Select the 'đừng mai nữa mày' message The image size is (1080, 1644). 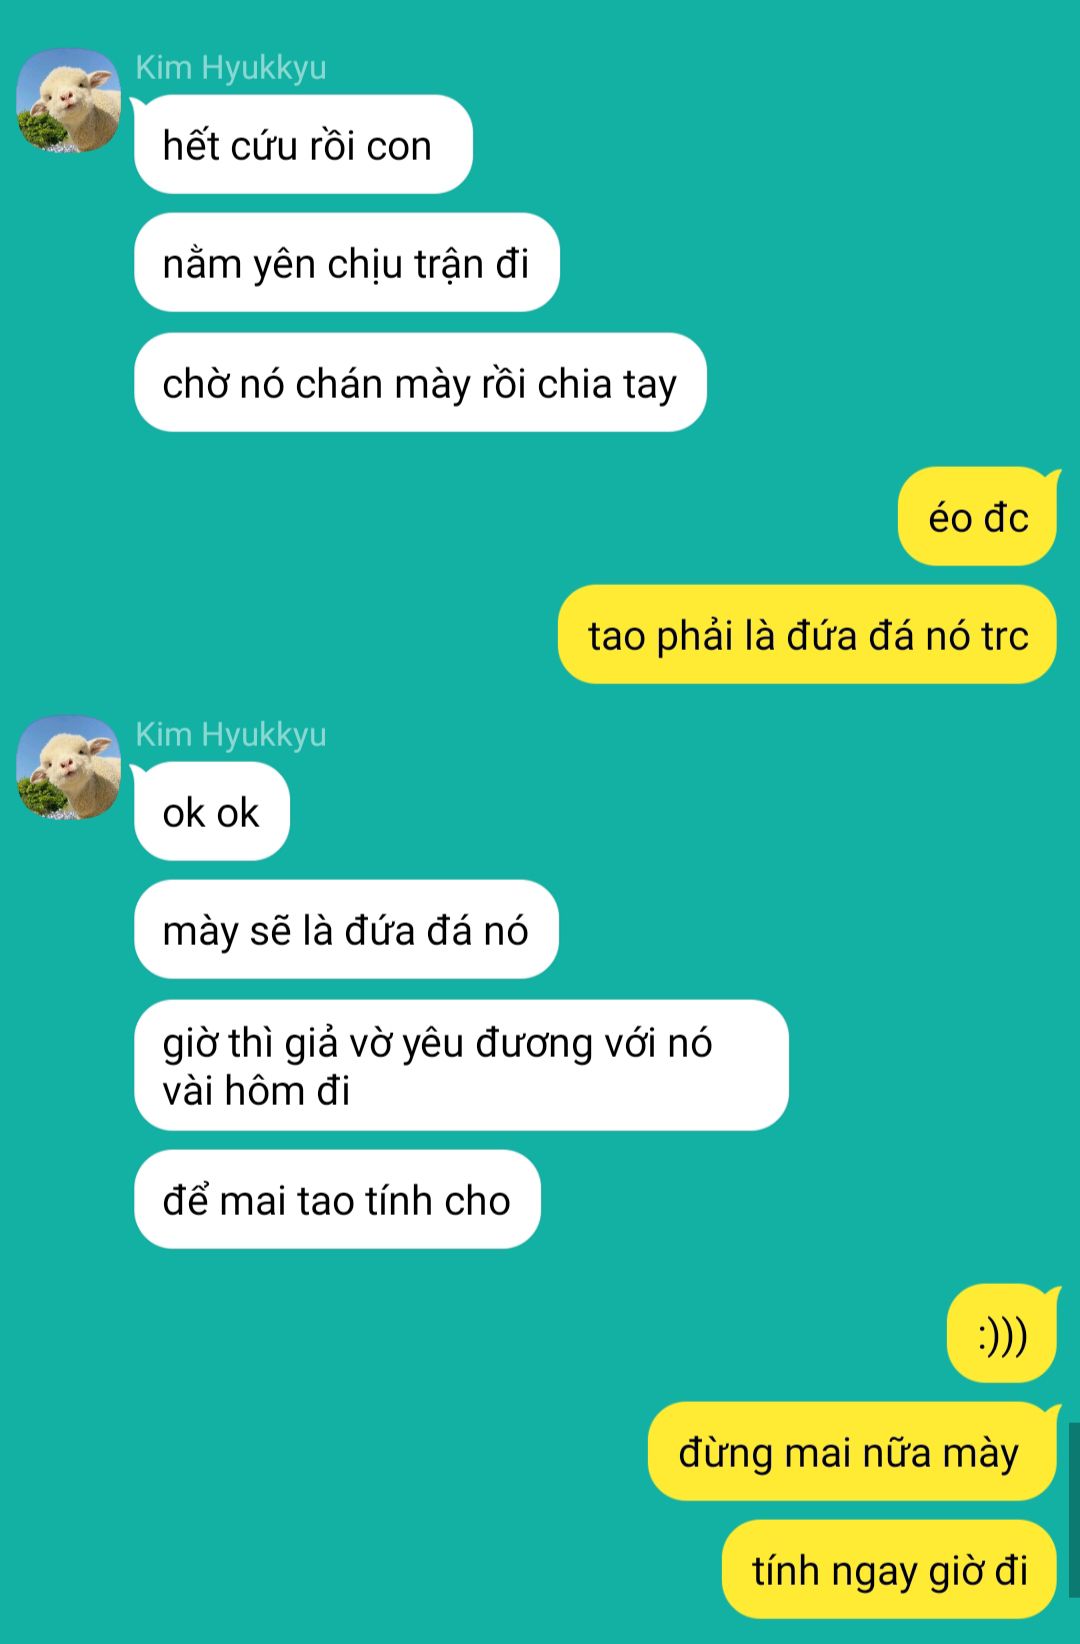853,1452
